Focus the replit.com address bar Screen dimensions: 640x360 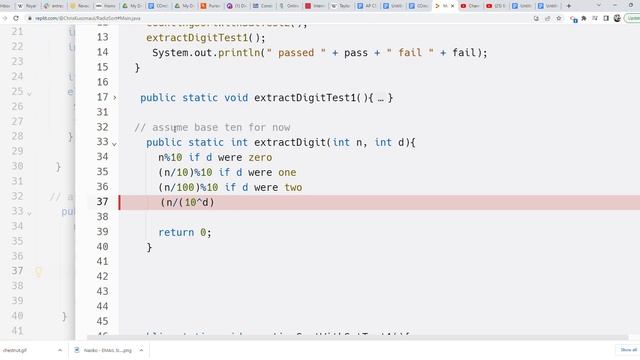pos(278,18)
